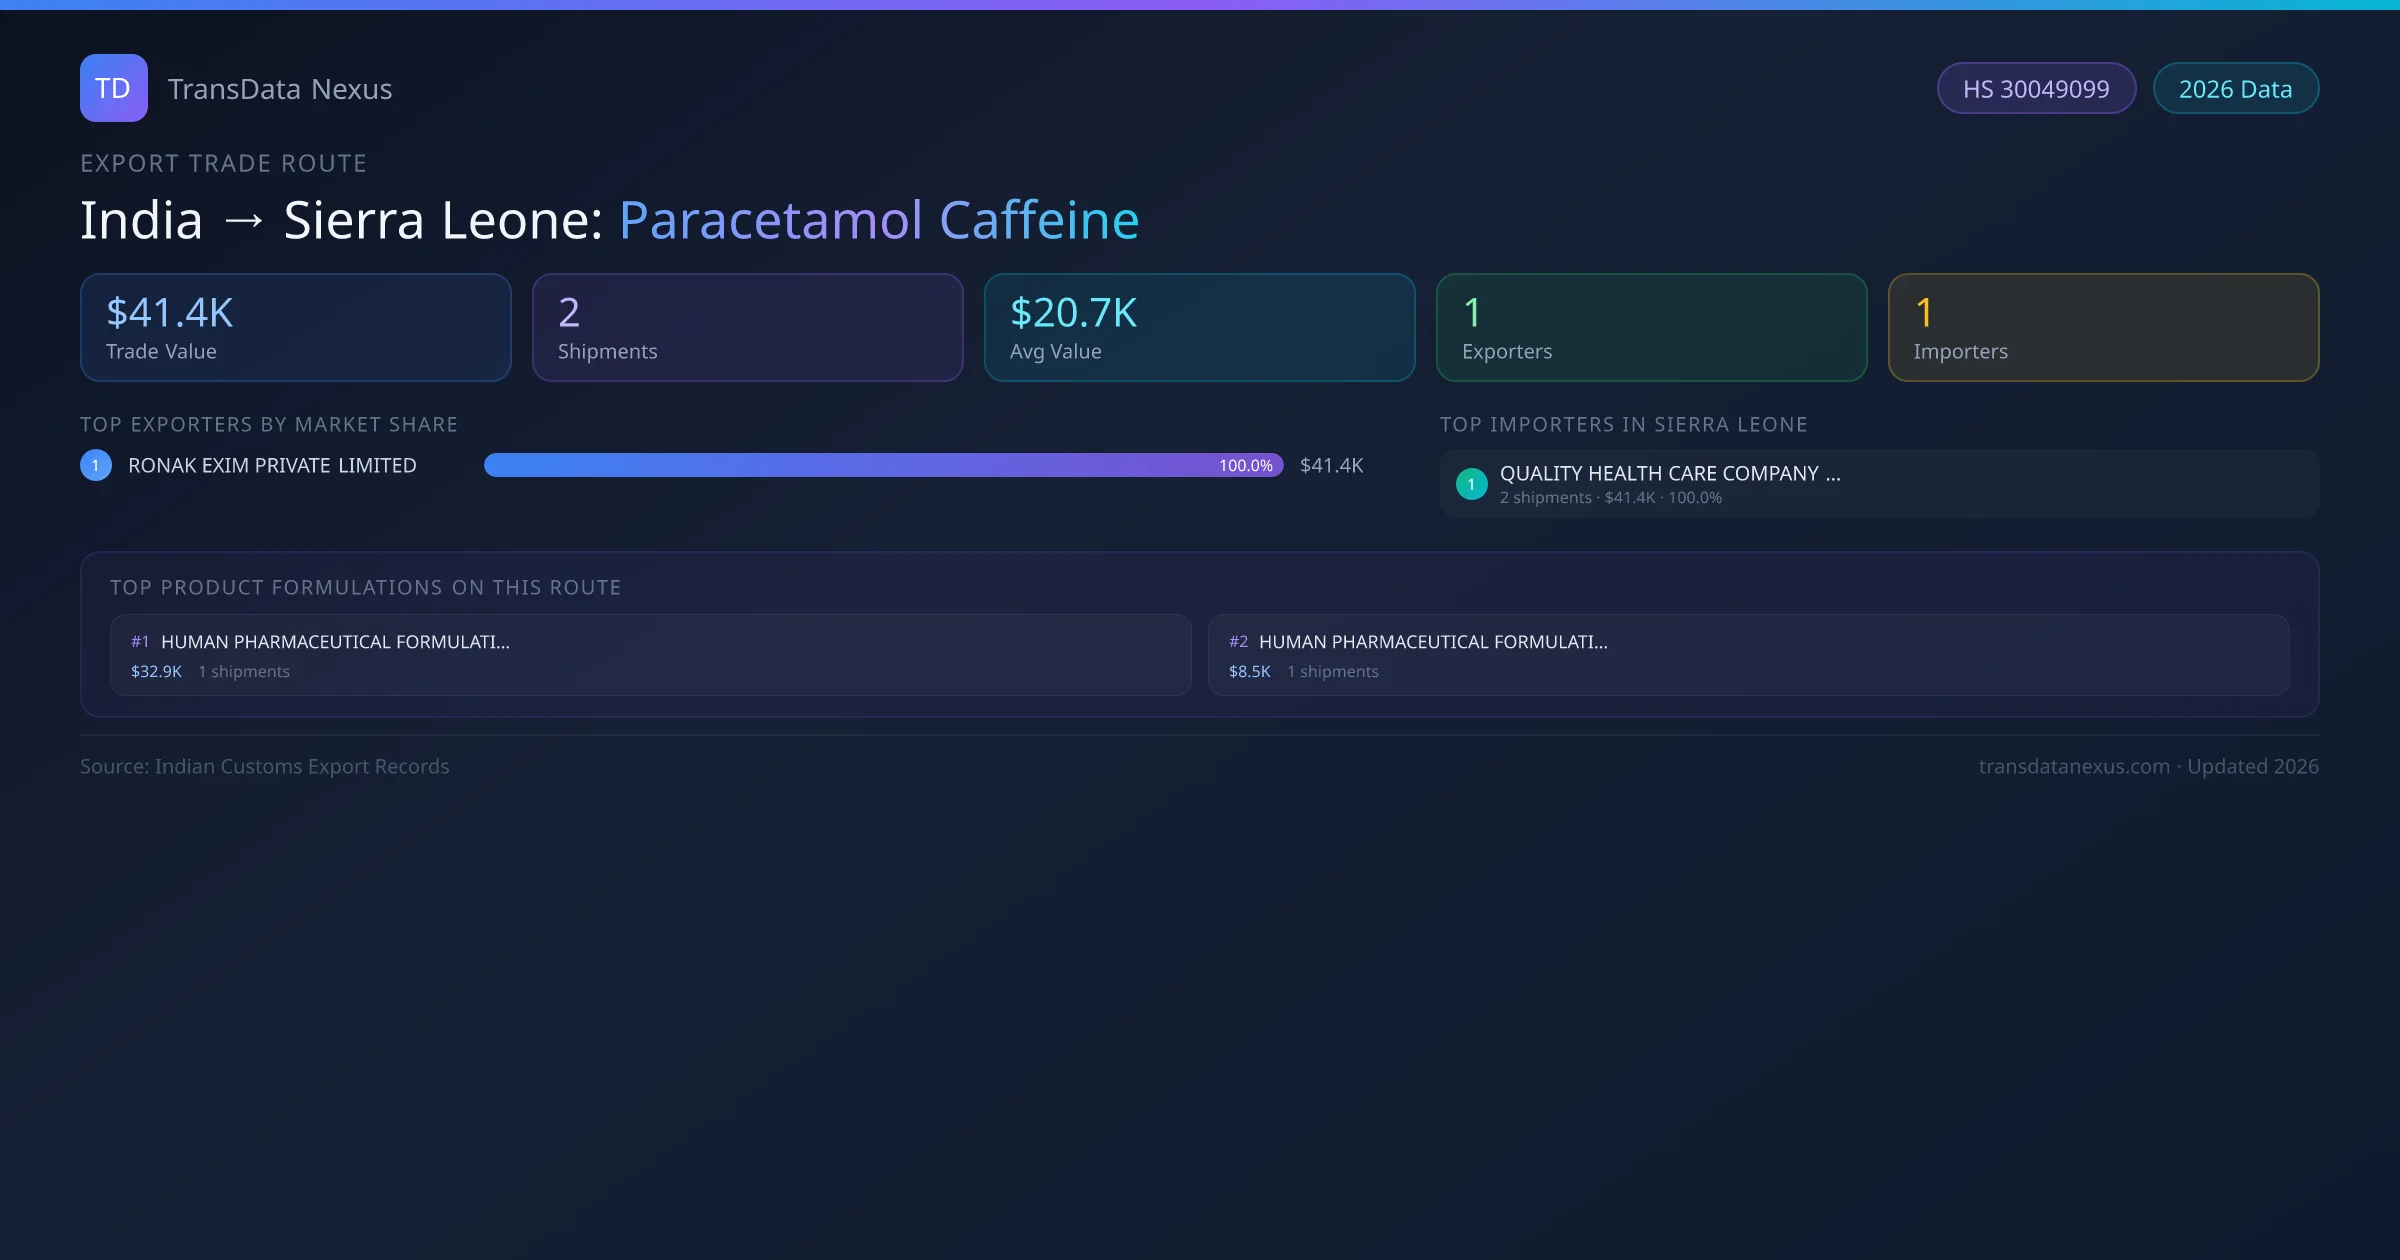Screen dimensions: 2400x1260
Task: Open the 2 Shipments stat card
Action: (747, 328)
